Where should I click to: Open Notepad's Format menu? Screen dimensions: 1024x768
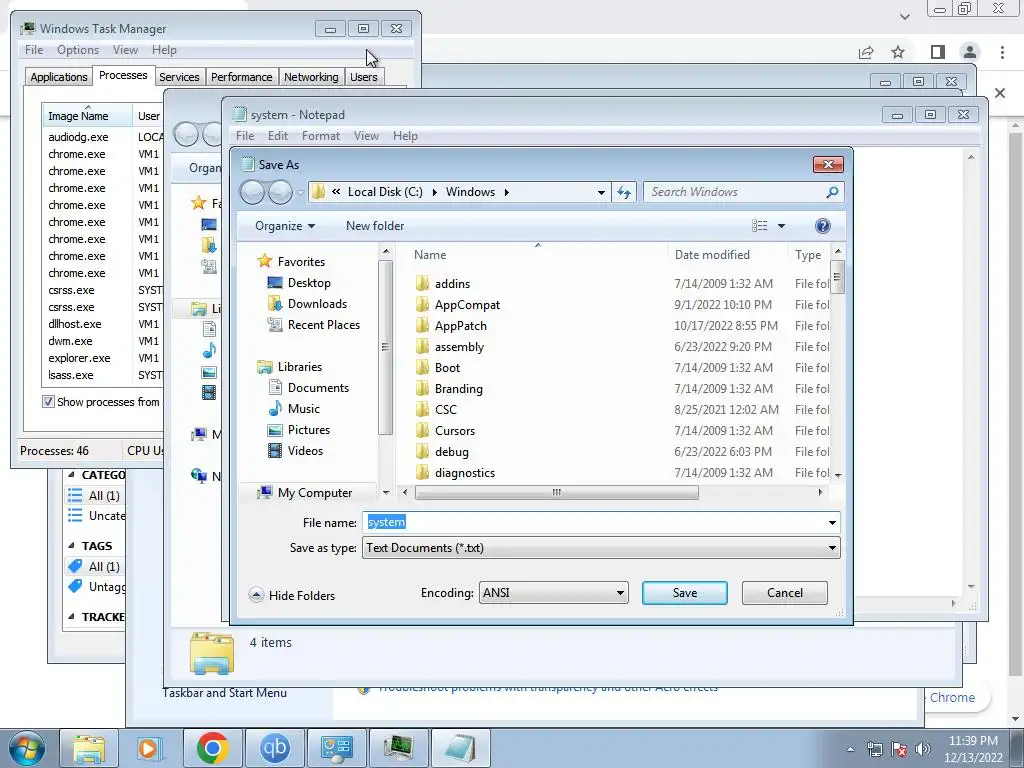tap(321, 136)
